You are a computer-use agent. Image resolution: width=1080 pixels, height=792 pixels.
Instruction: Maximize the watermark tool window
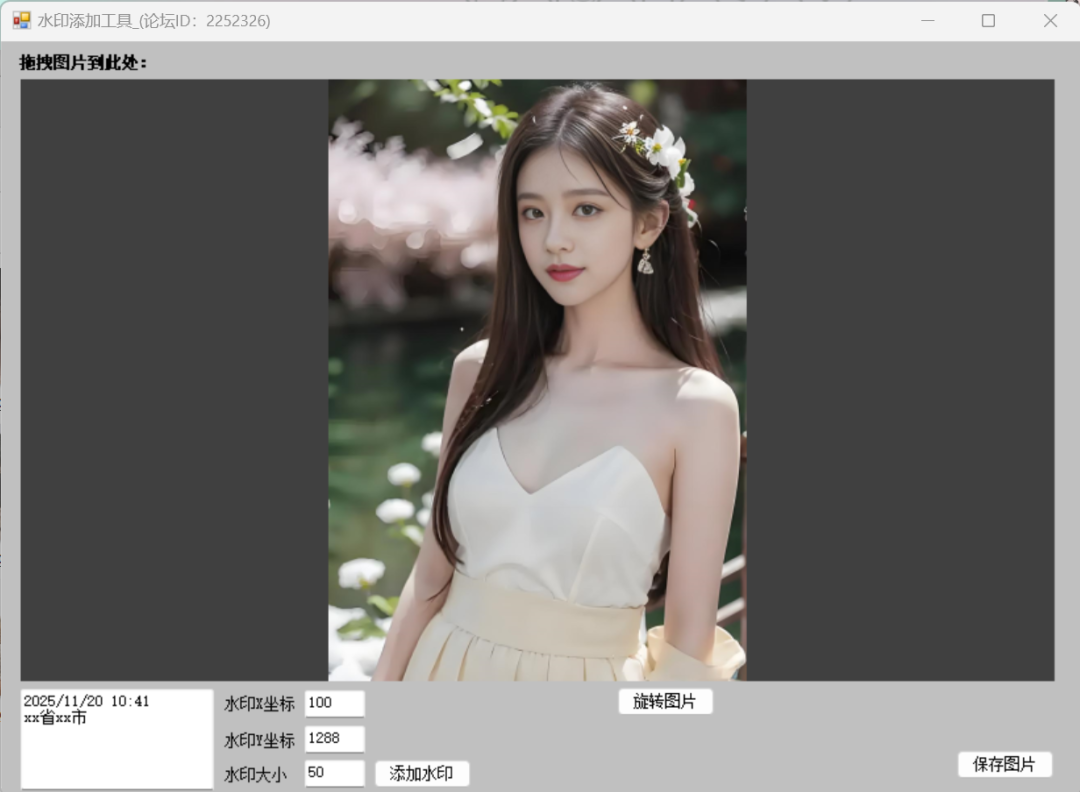coord(988,20)
